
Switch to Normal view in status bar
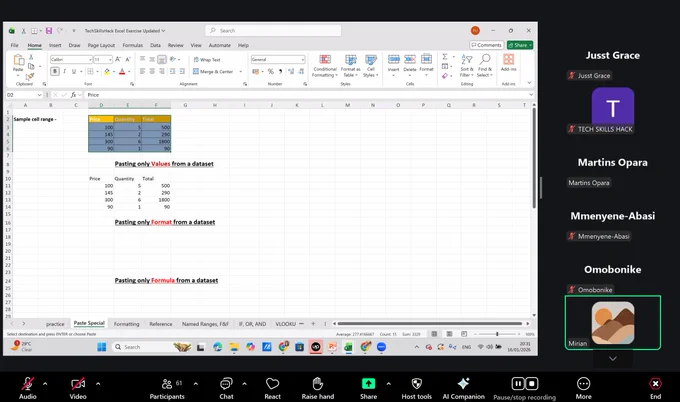point(434,334)
